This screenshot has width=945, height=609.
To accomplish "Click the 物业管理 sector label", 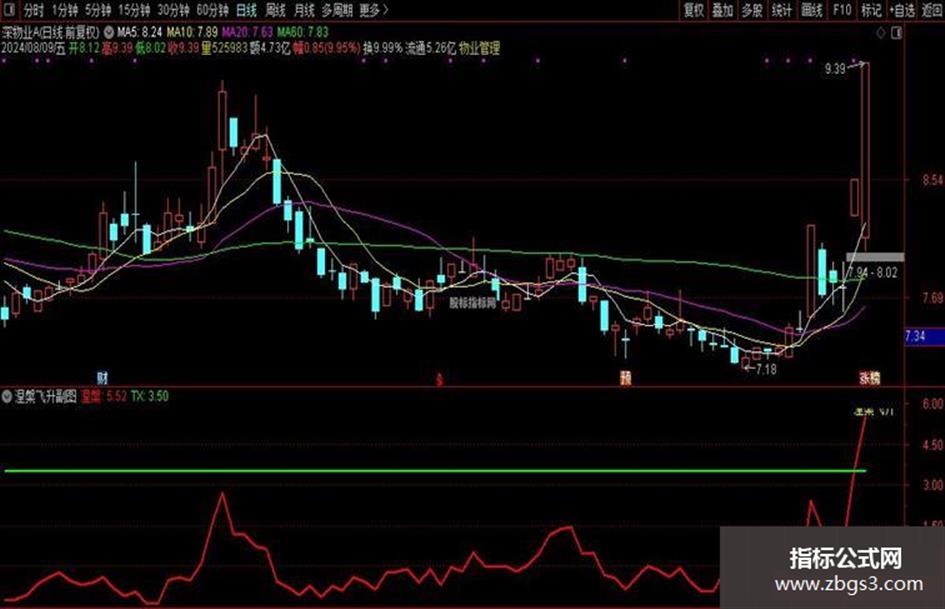I will [x=479, y=48].
